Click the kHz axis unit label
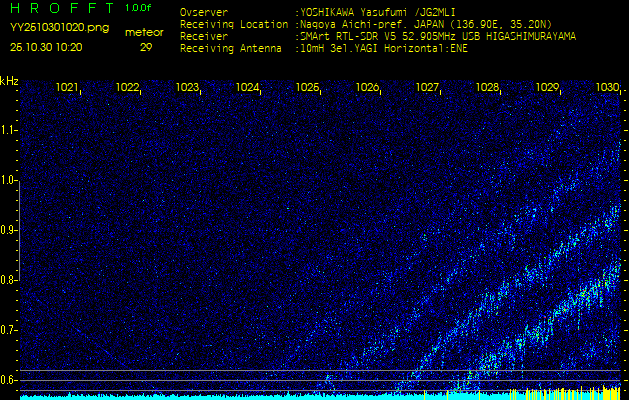Screen dimensions: 629x400 [x=9, y=82]
